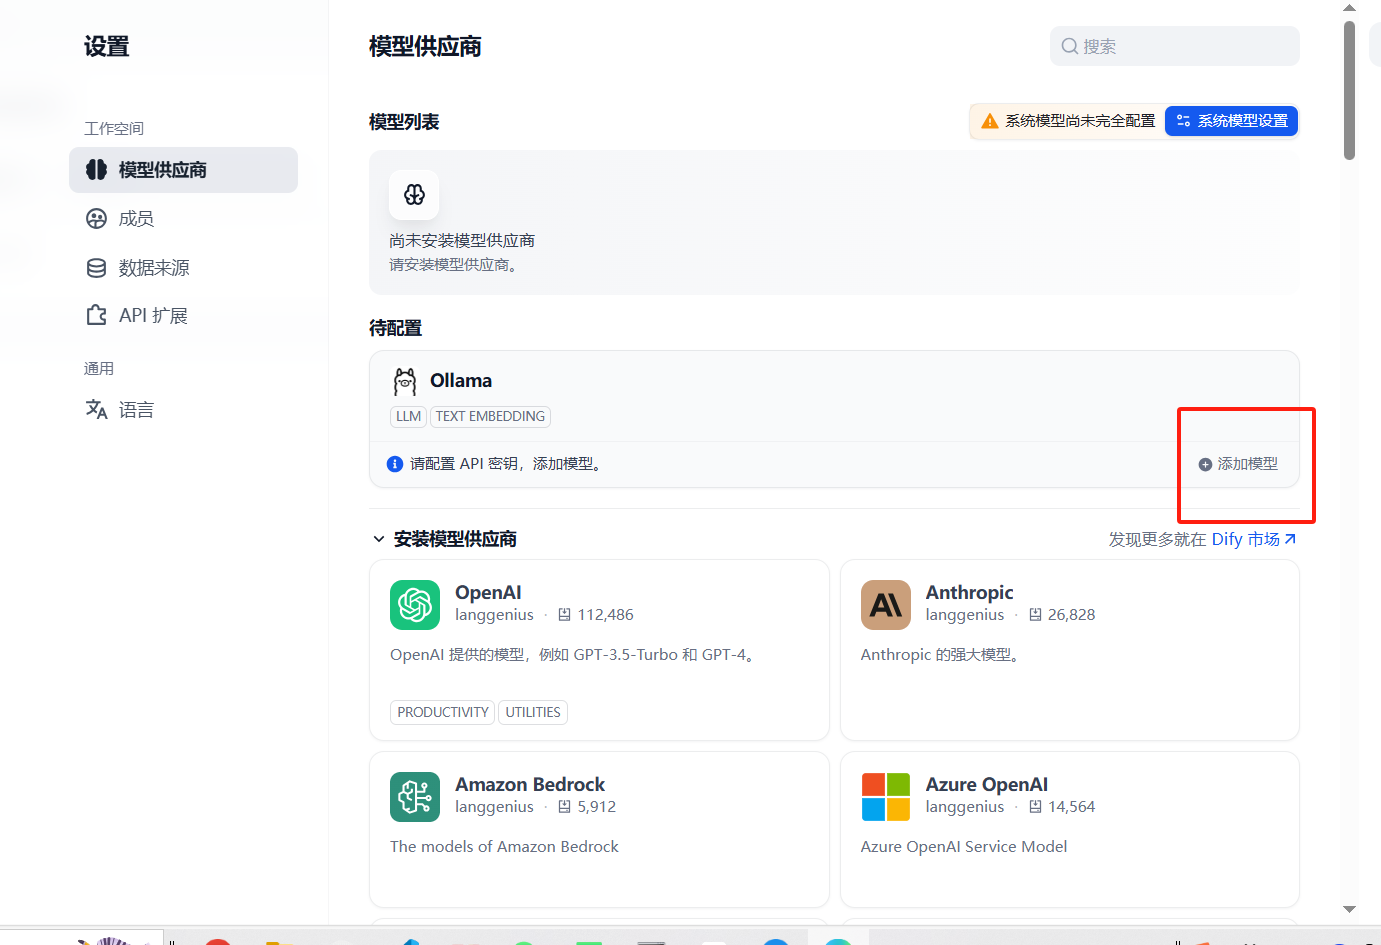
Task: Click the Azure OpenAI logo icon
Action: [886, 797]
